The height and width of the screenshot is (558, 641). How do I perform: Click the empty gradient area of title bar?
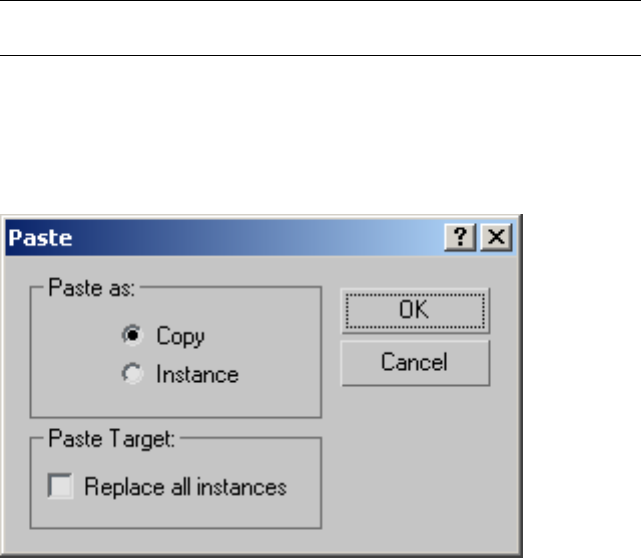pyautogui.click(x=260, y=238)
